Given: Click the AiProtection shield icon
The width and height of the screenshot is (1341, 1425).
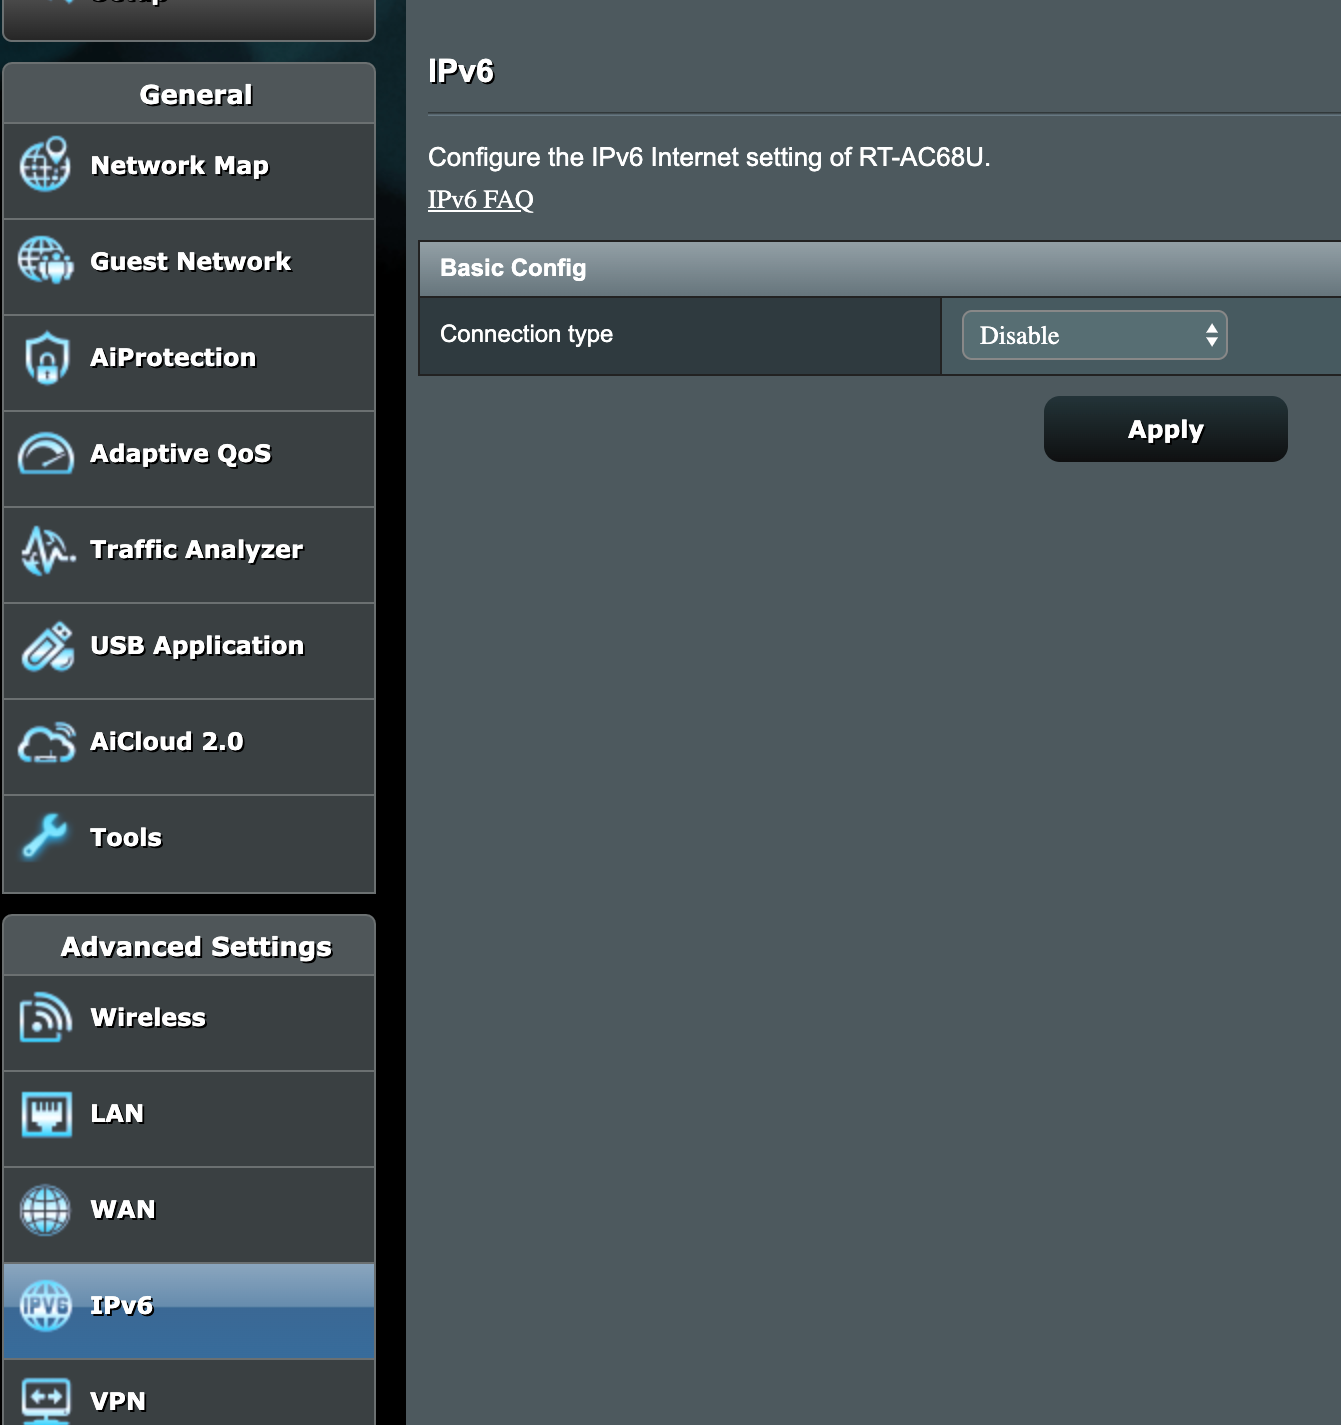Looking at the screenshot, I should [x=44, y=357].
